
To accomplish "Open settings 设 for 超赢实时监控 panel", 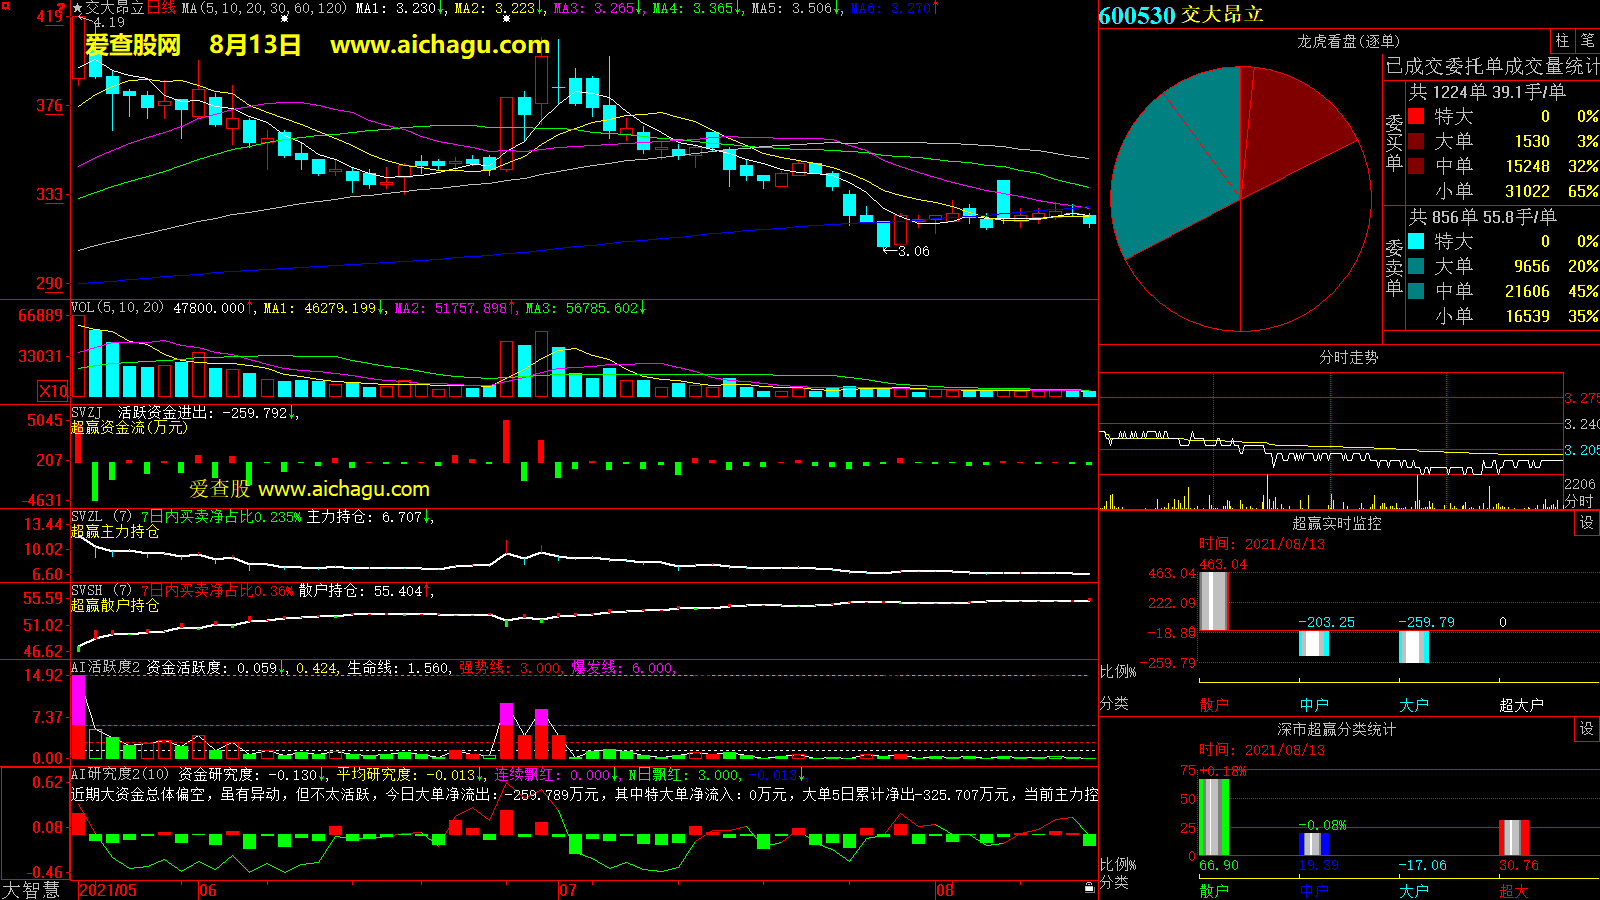I will 1587,523.
